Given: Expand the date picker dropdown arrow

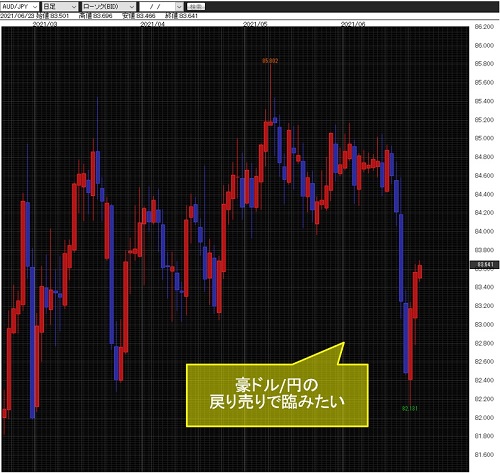Looking at the screenshot, I should 179,6.
